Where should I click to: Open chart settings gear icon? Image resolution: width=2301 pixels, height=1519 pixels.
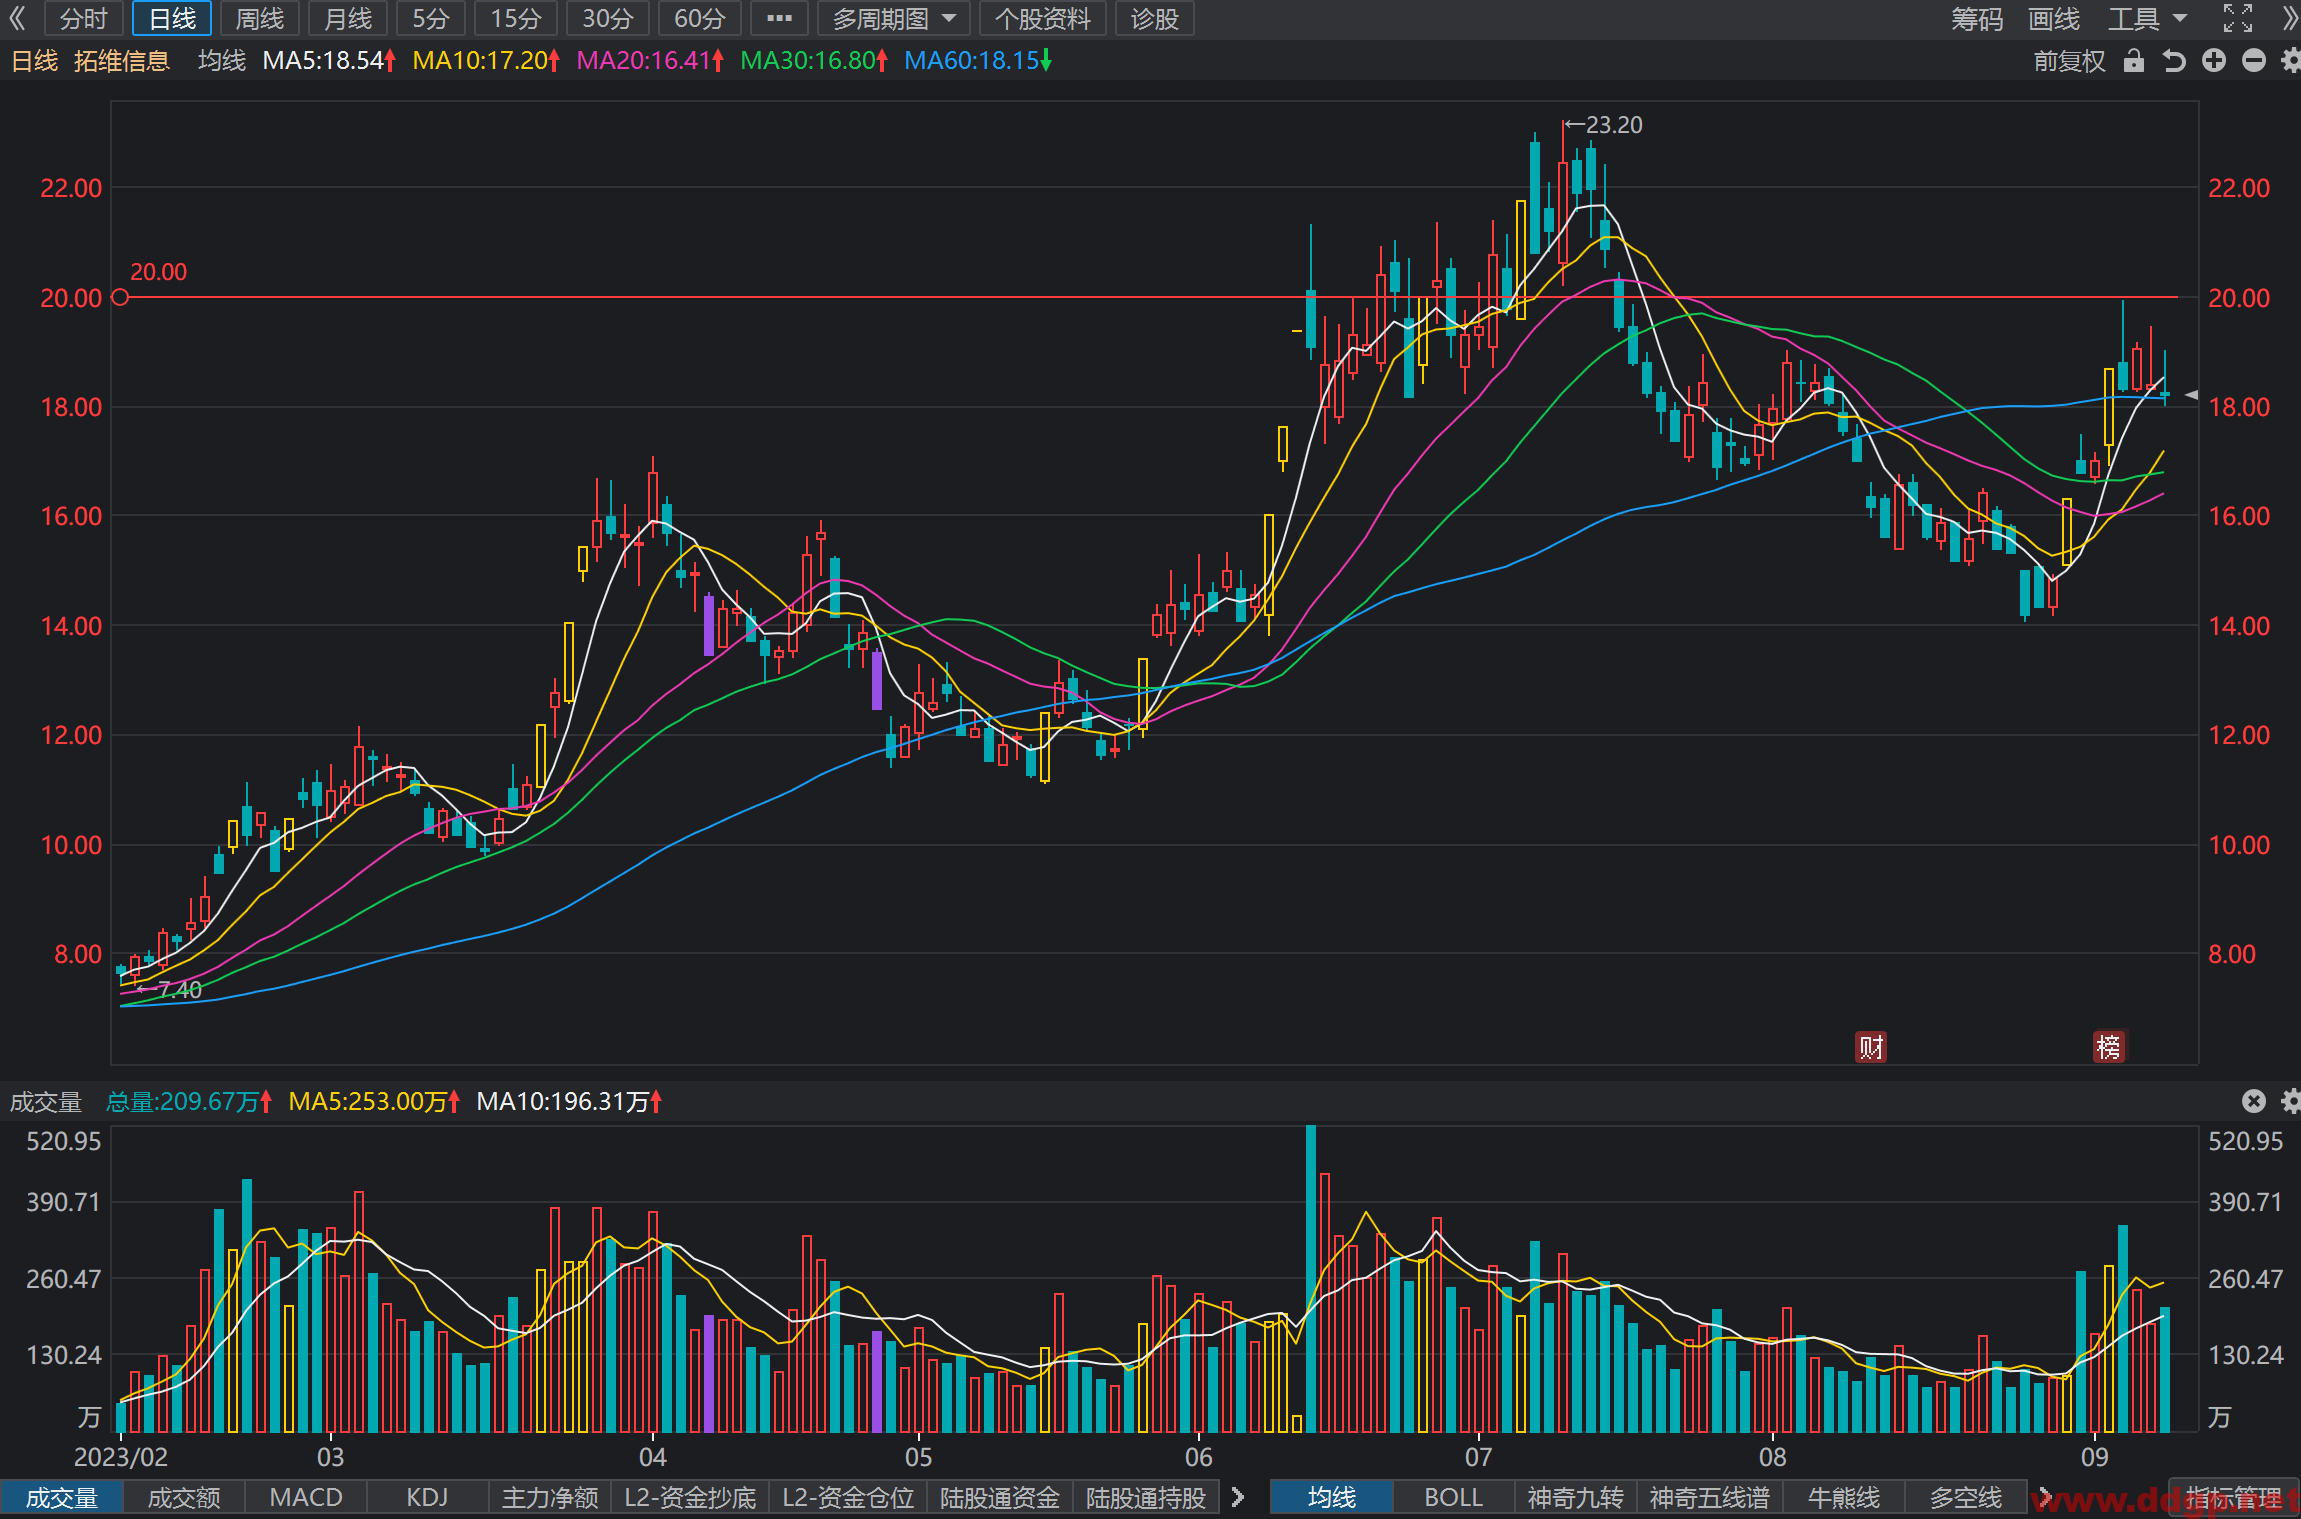click(2291, 61)
